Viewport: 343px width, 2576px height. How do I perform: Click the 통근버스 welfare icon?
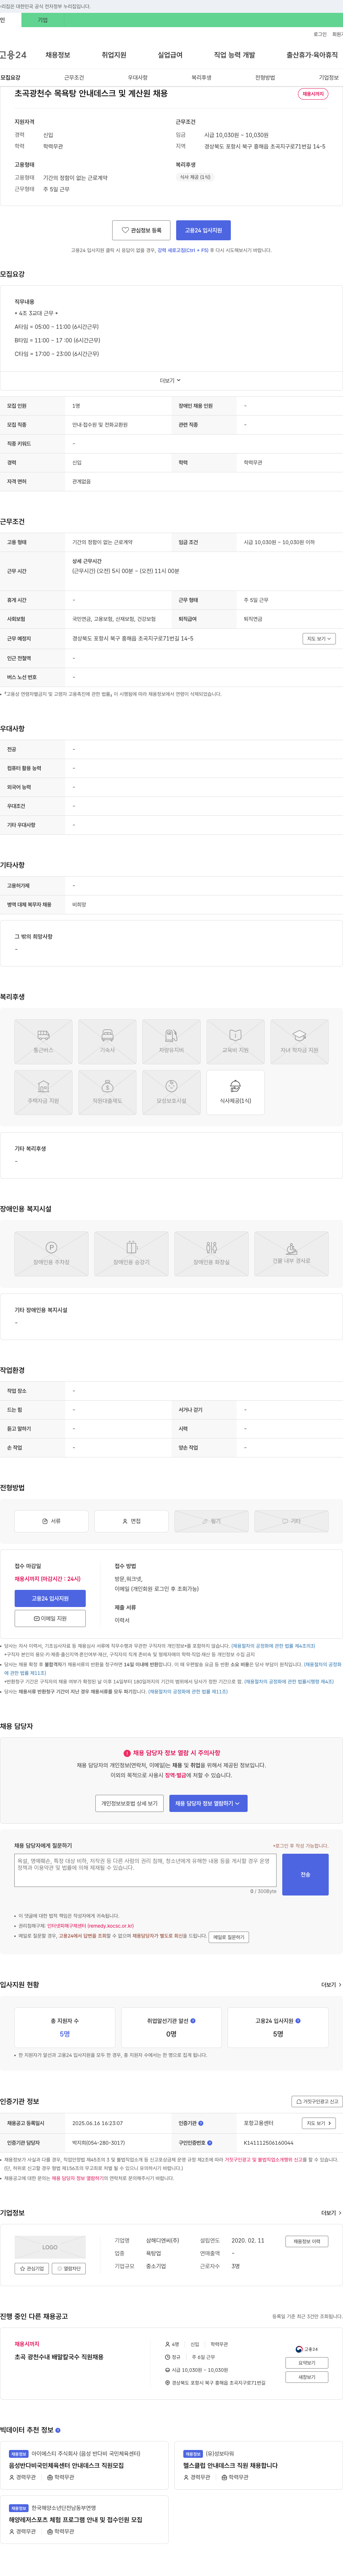click(43, 1041)
